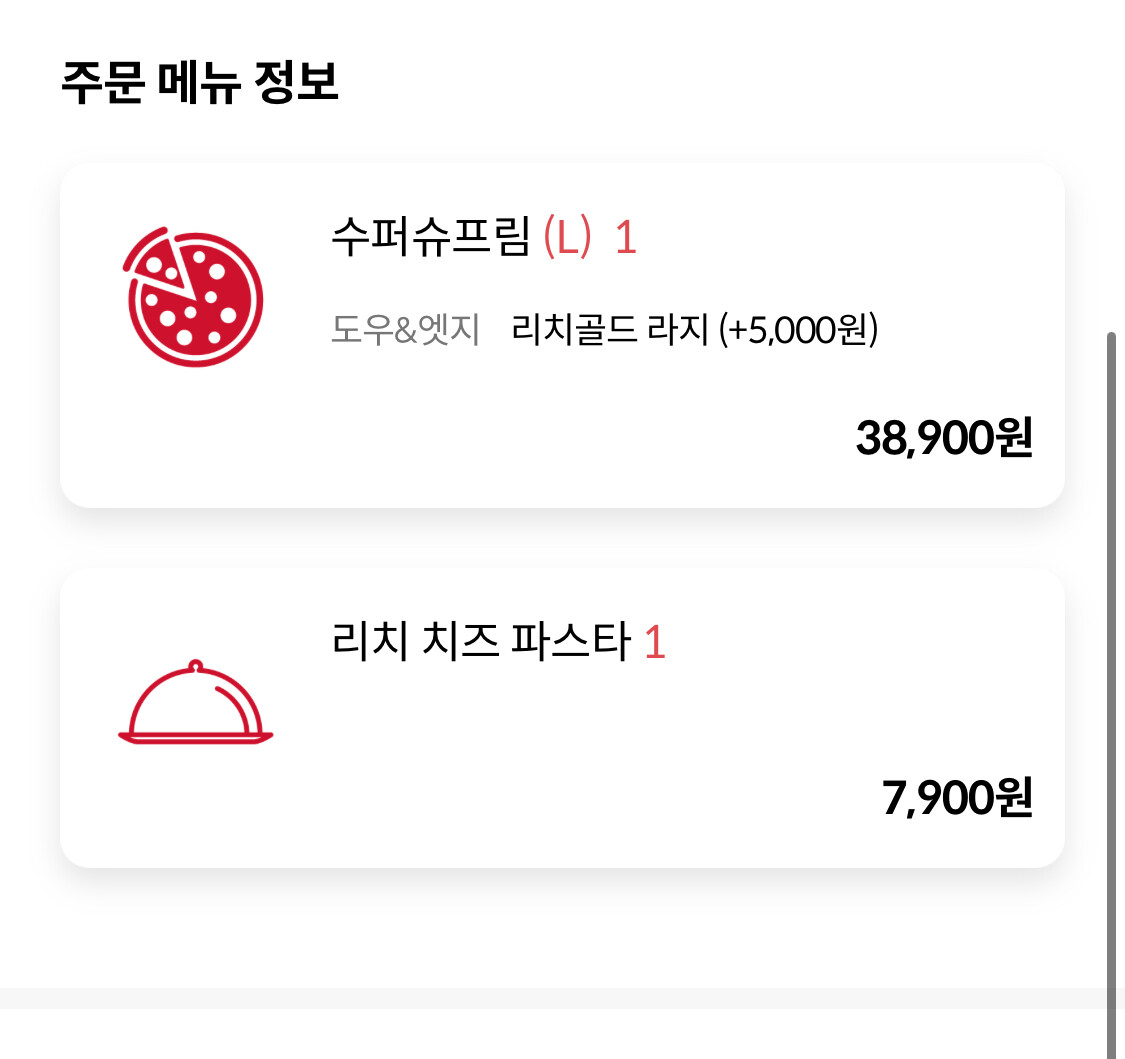Click the tray base of the cloche icon

[195, 738]
